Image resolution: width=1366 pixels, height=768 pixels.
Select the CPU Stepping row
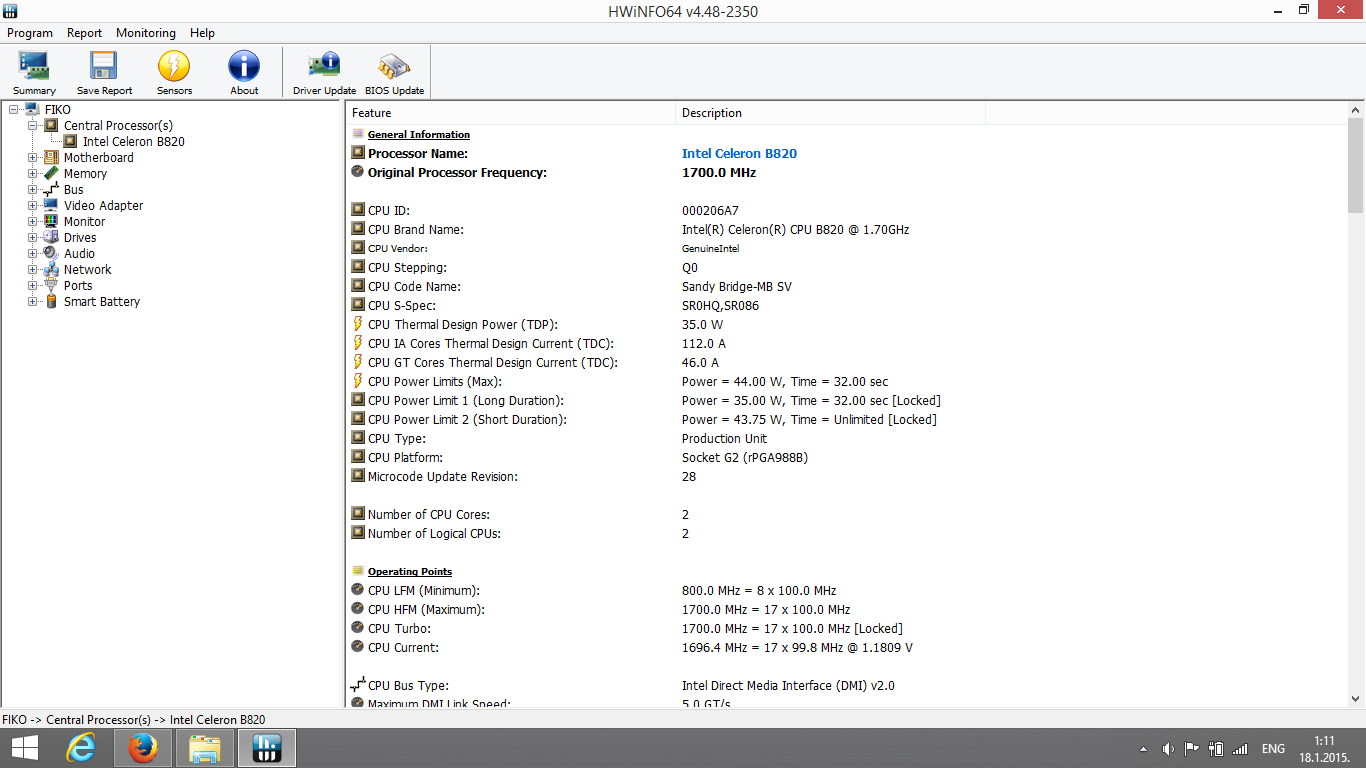(665, 268)
